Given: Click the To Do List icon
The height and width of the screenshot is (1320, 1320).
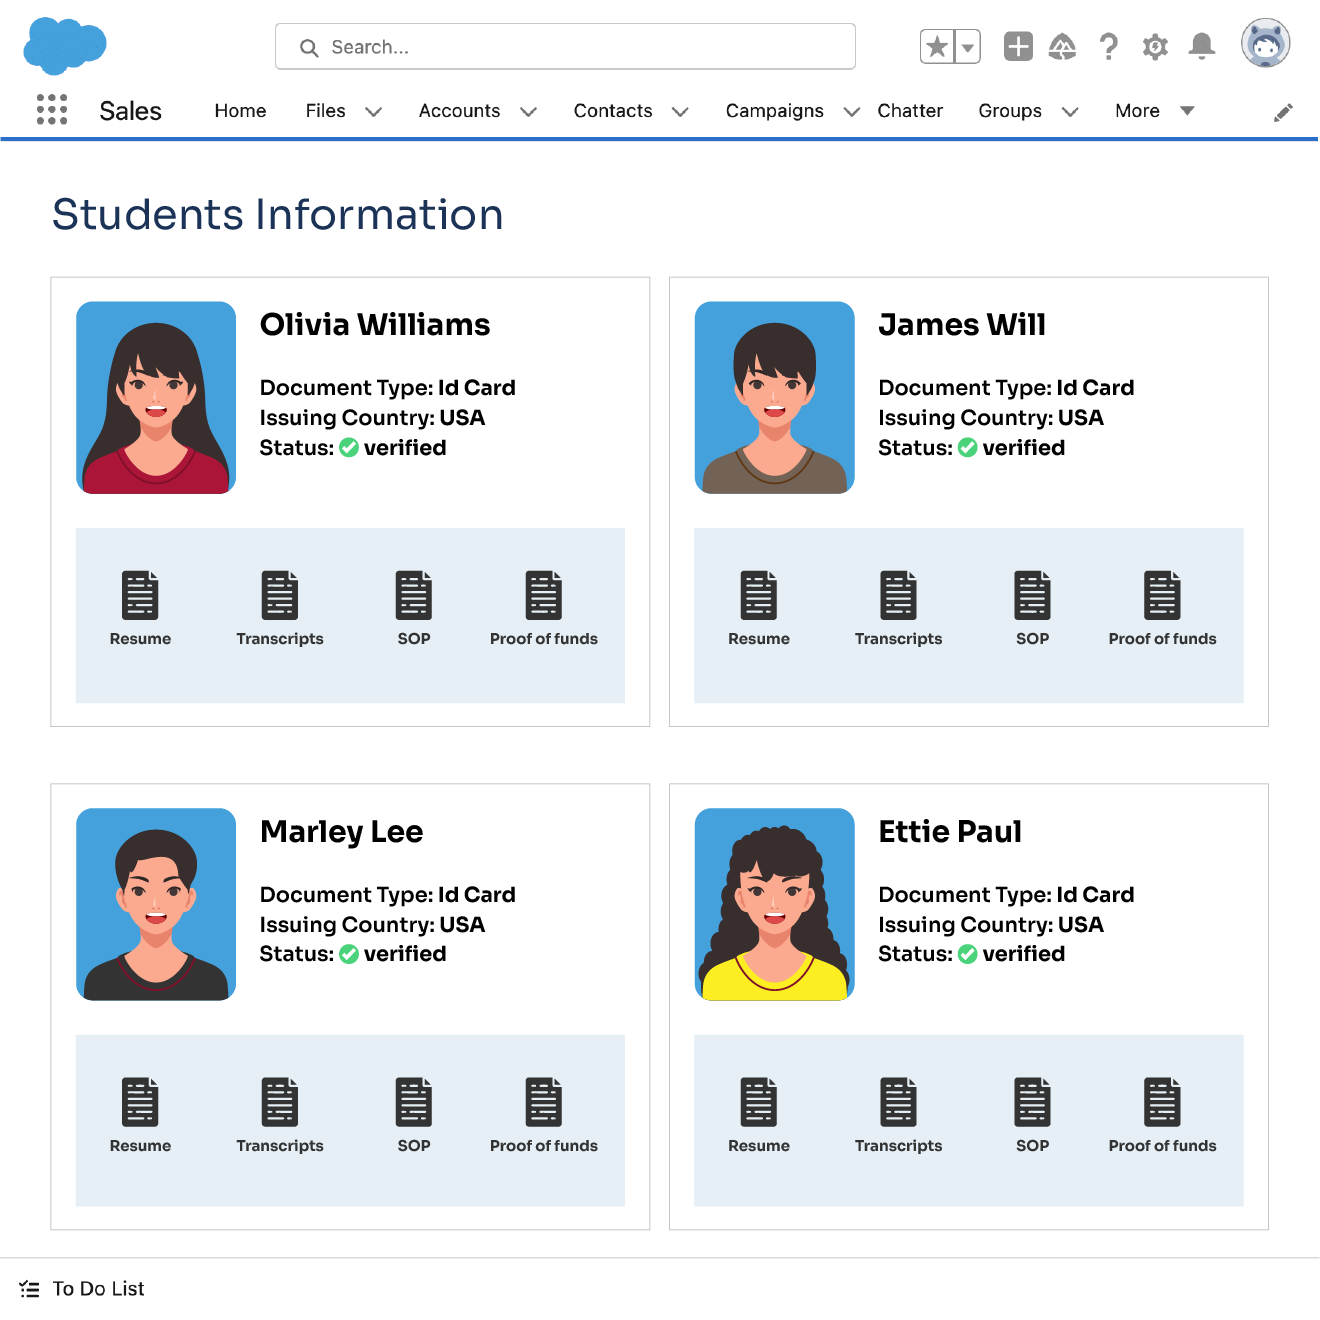Looking at the screenshot, I should click(28, 1288).
